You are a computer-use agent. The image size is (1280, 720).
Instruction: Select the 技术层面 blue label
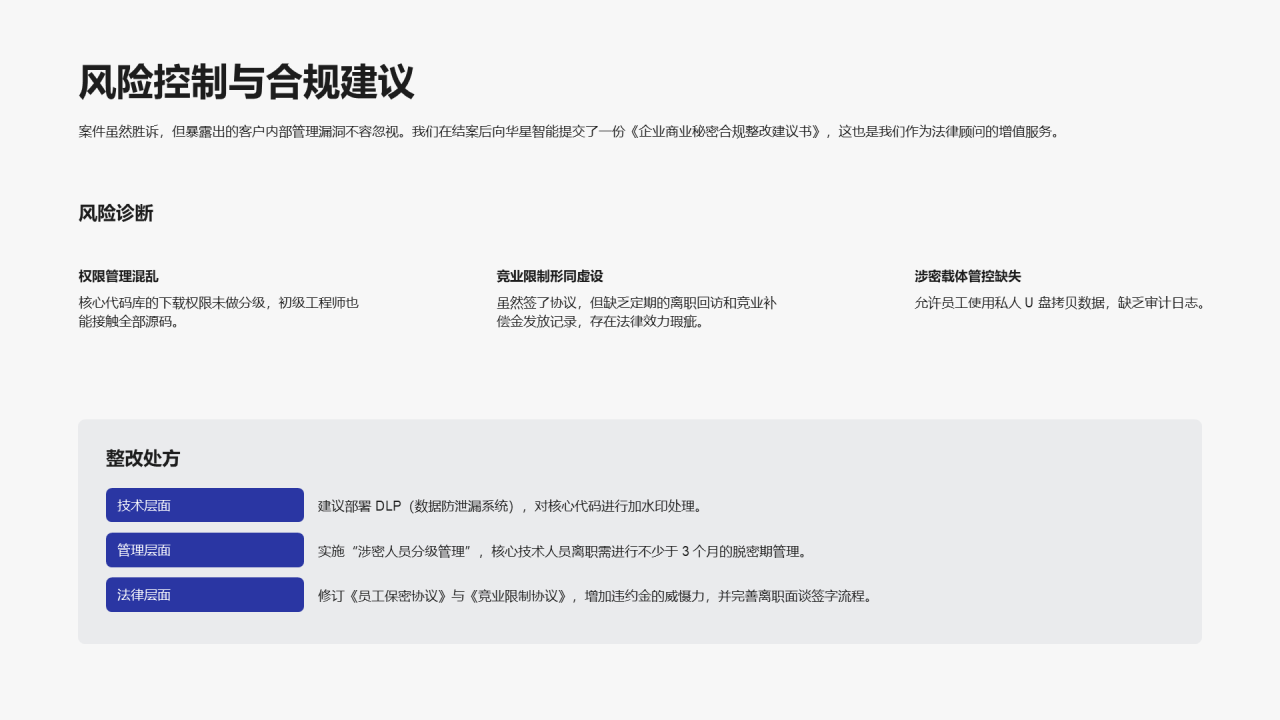[204, 505]
